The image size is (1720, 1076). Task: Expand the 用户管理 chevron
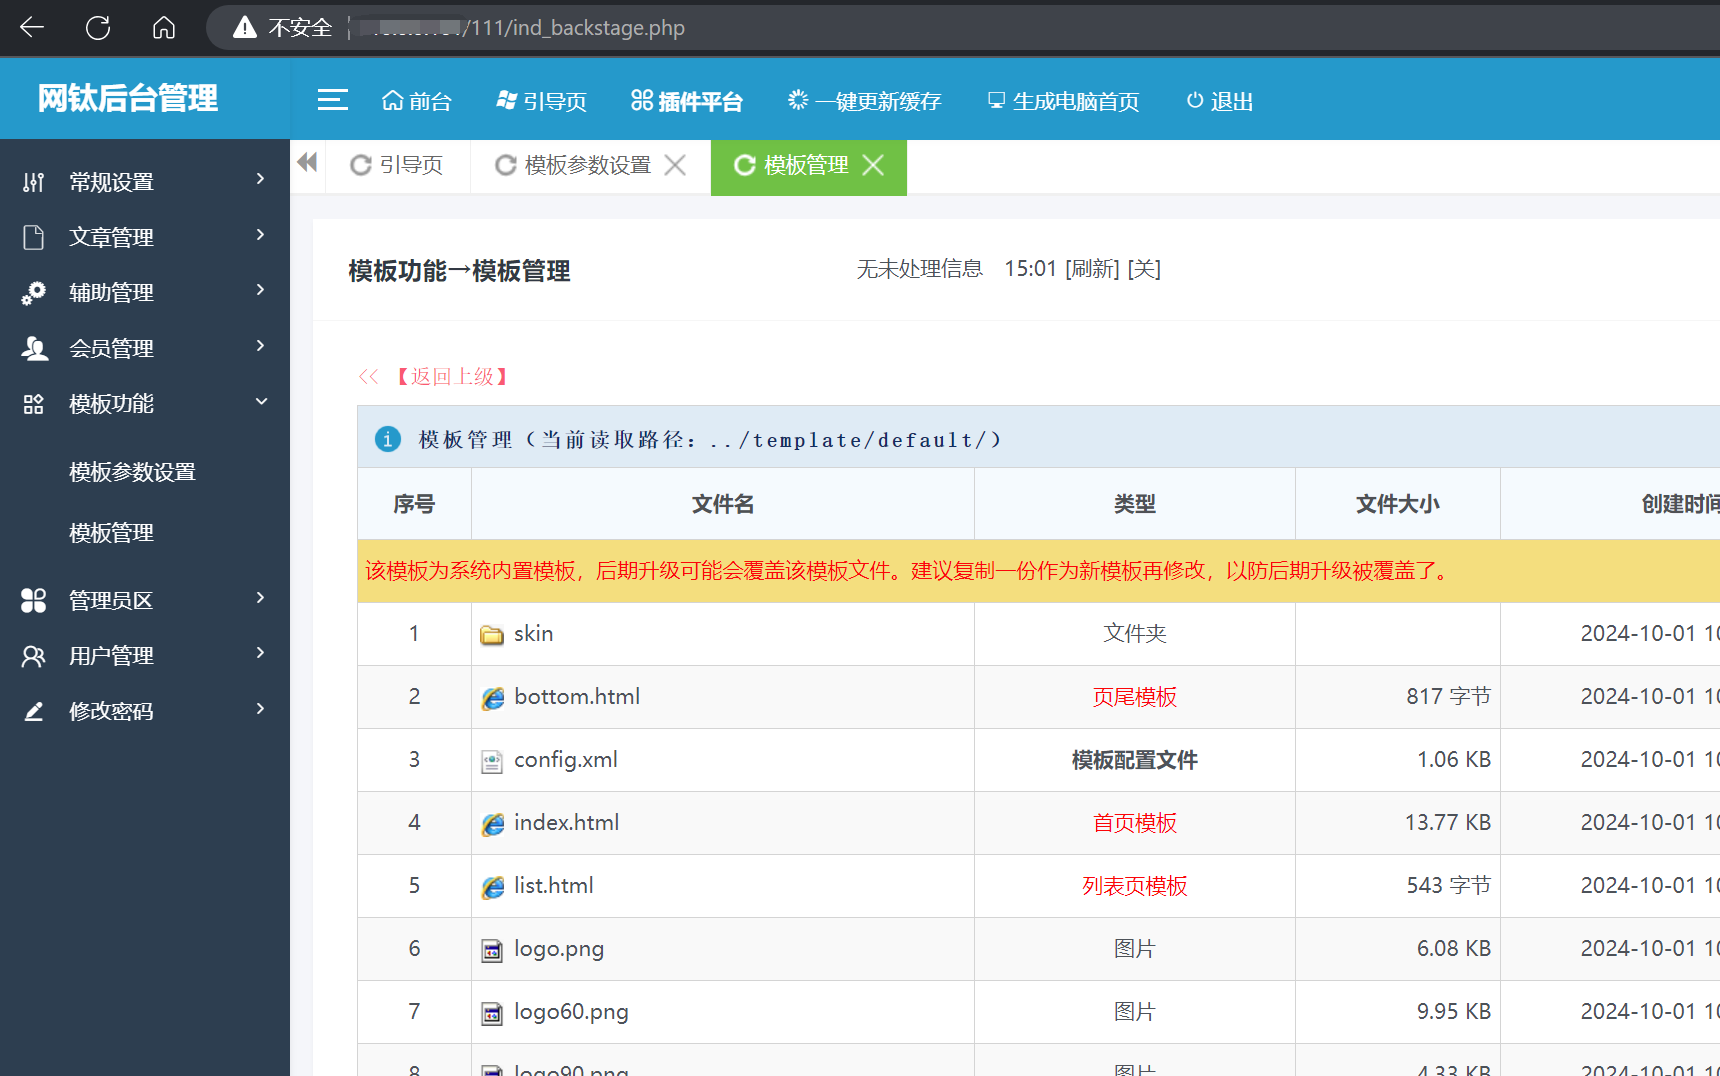coord(261,653)
